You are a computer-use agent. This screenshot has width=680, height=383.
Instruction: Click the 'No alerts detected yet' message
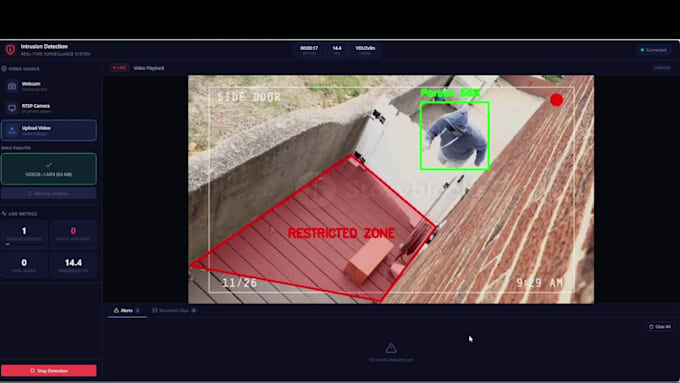(x=391, y=360)
